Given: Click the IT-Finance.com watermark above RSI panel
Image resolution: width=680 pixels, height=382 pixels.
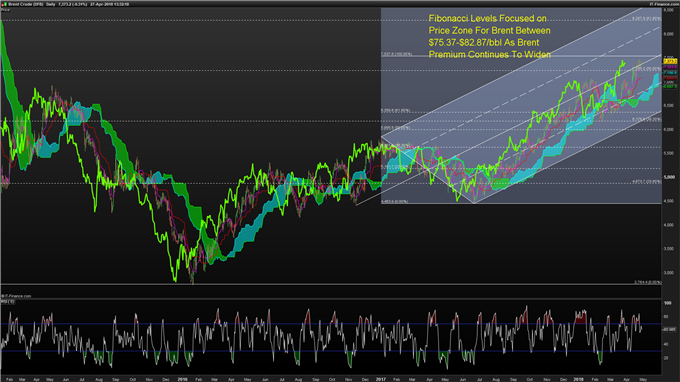Looking at the screenshot, I should point(16,296).
